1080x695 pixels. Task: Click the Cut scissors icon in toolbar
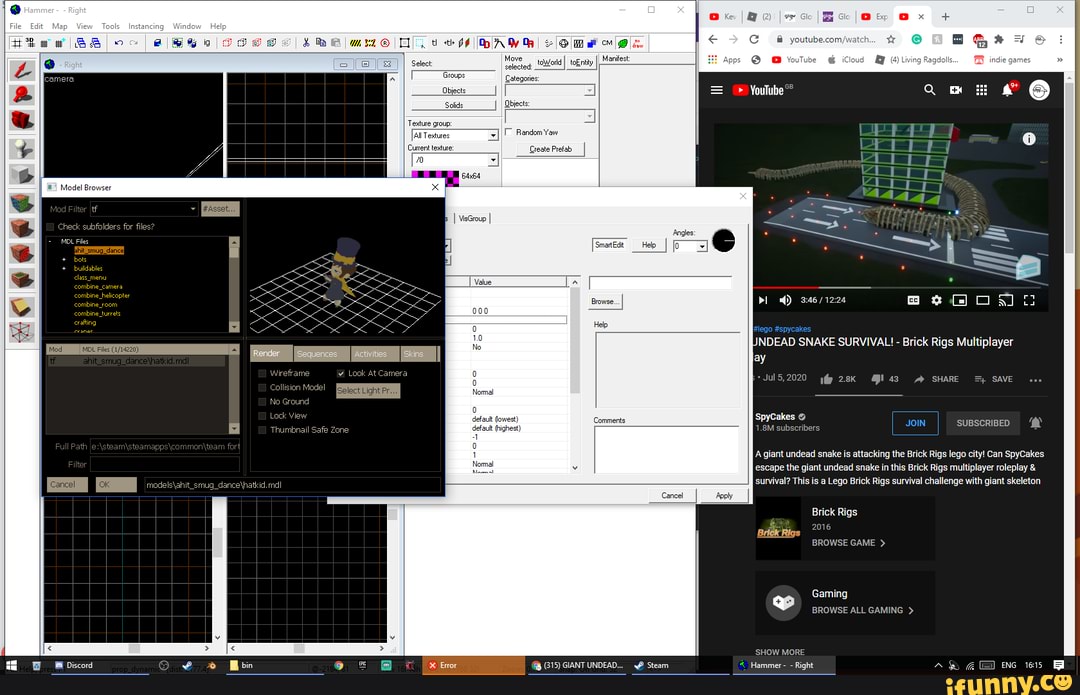[x=306, y=43]
